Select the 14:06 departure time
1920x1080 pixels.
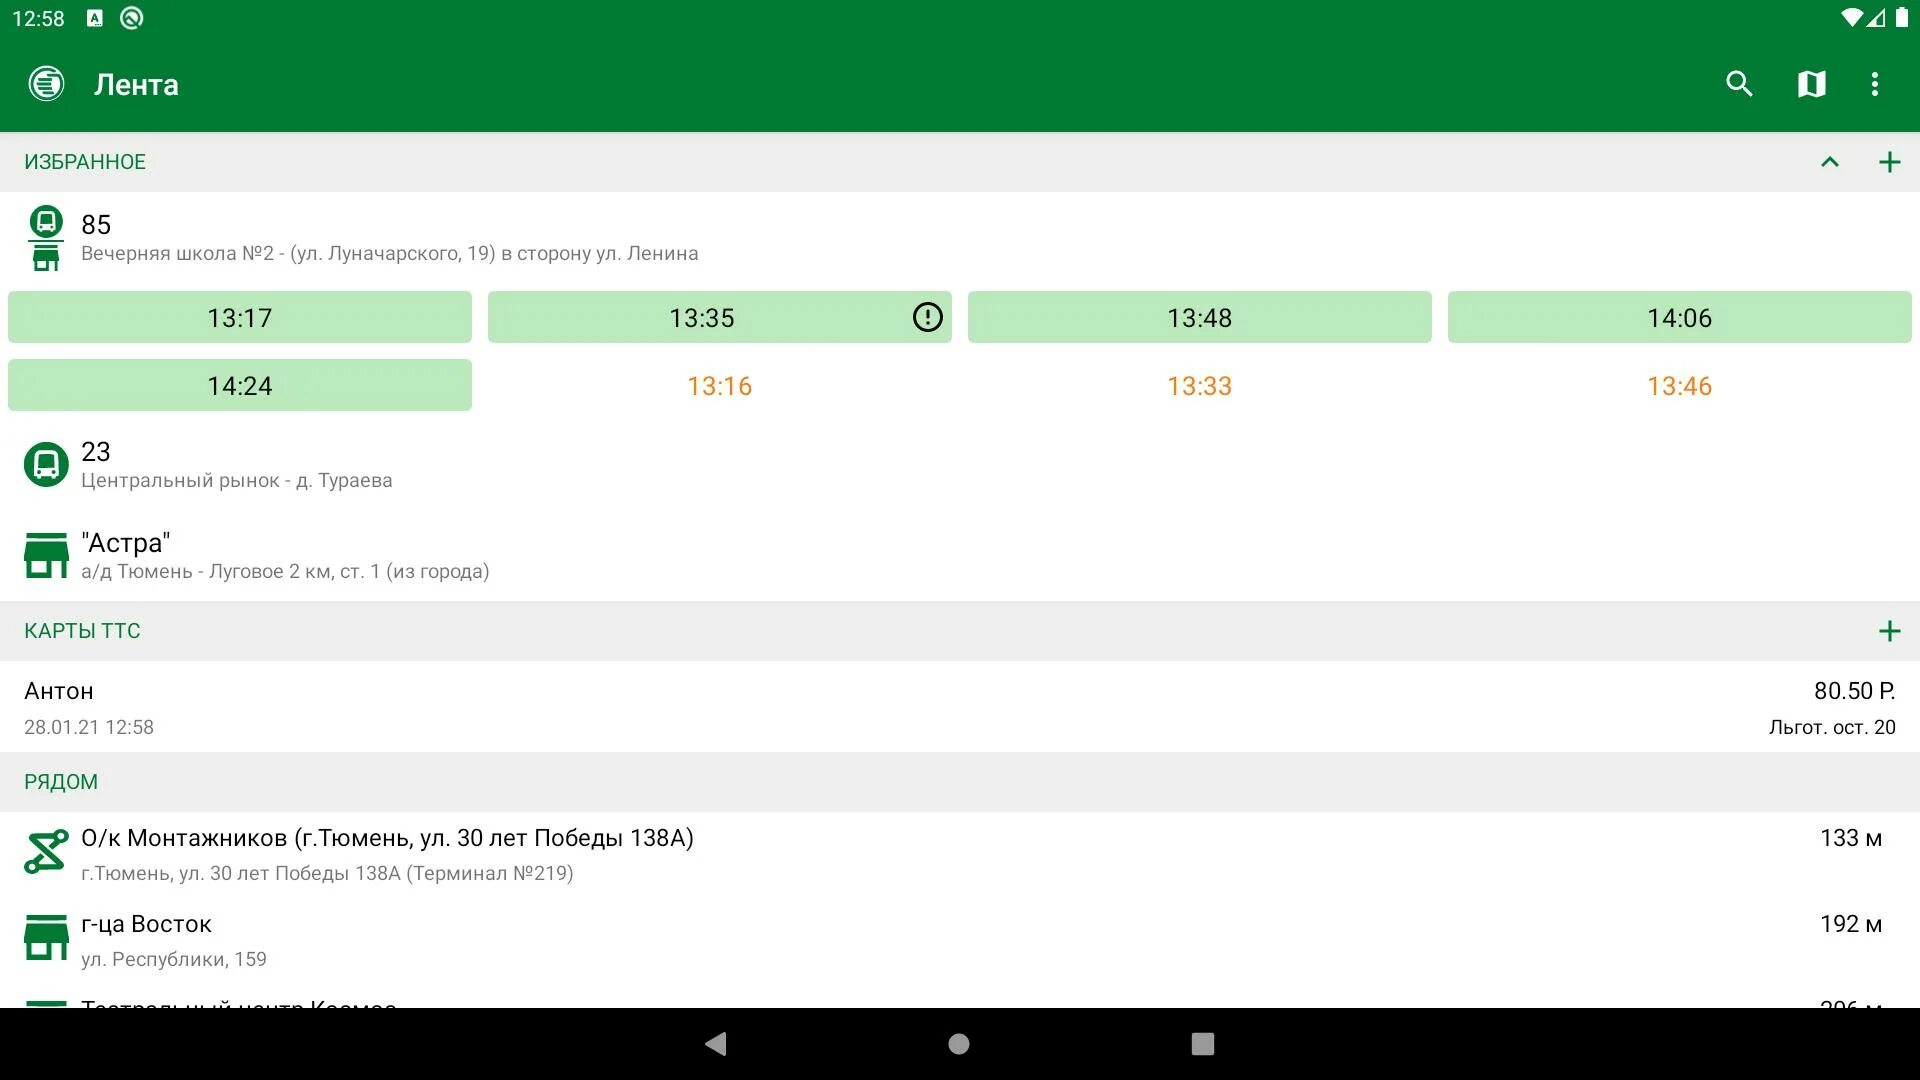point(1679,317)
